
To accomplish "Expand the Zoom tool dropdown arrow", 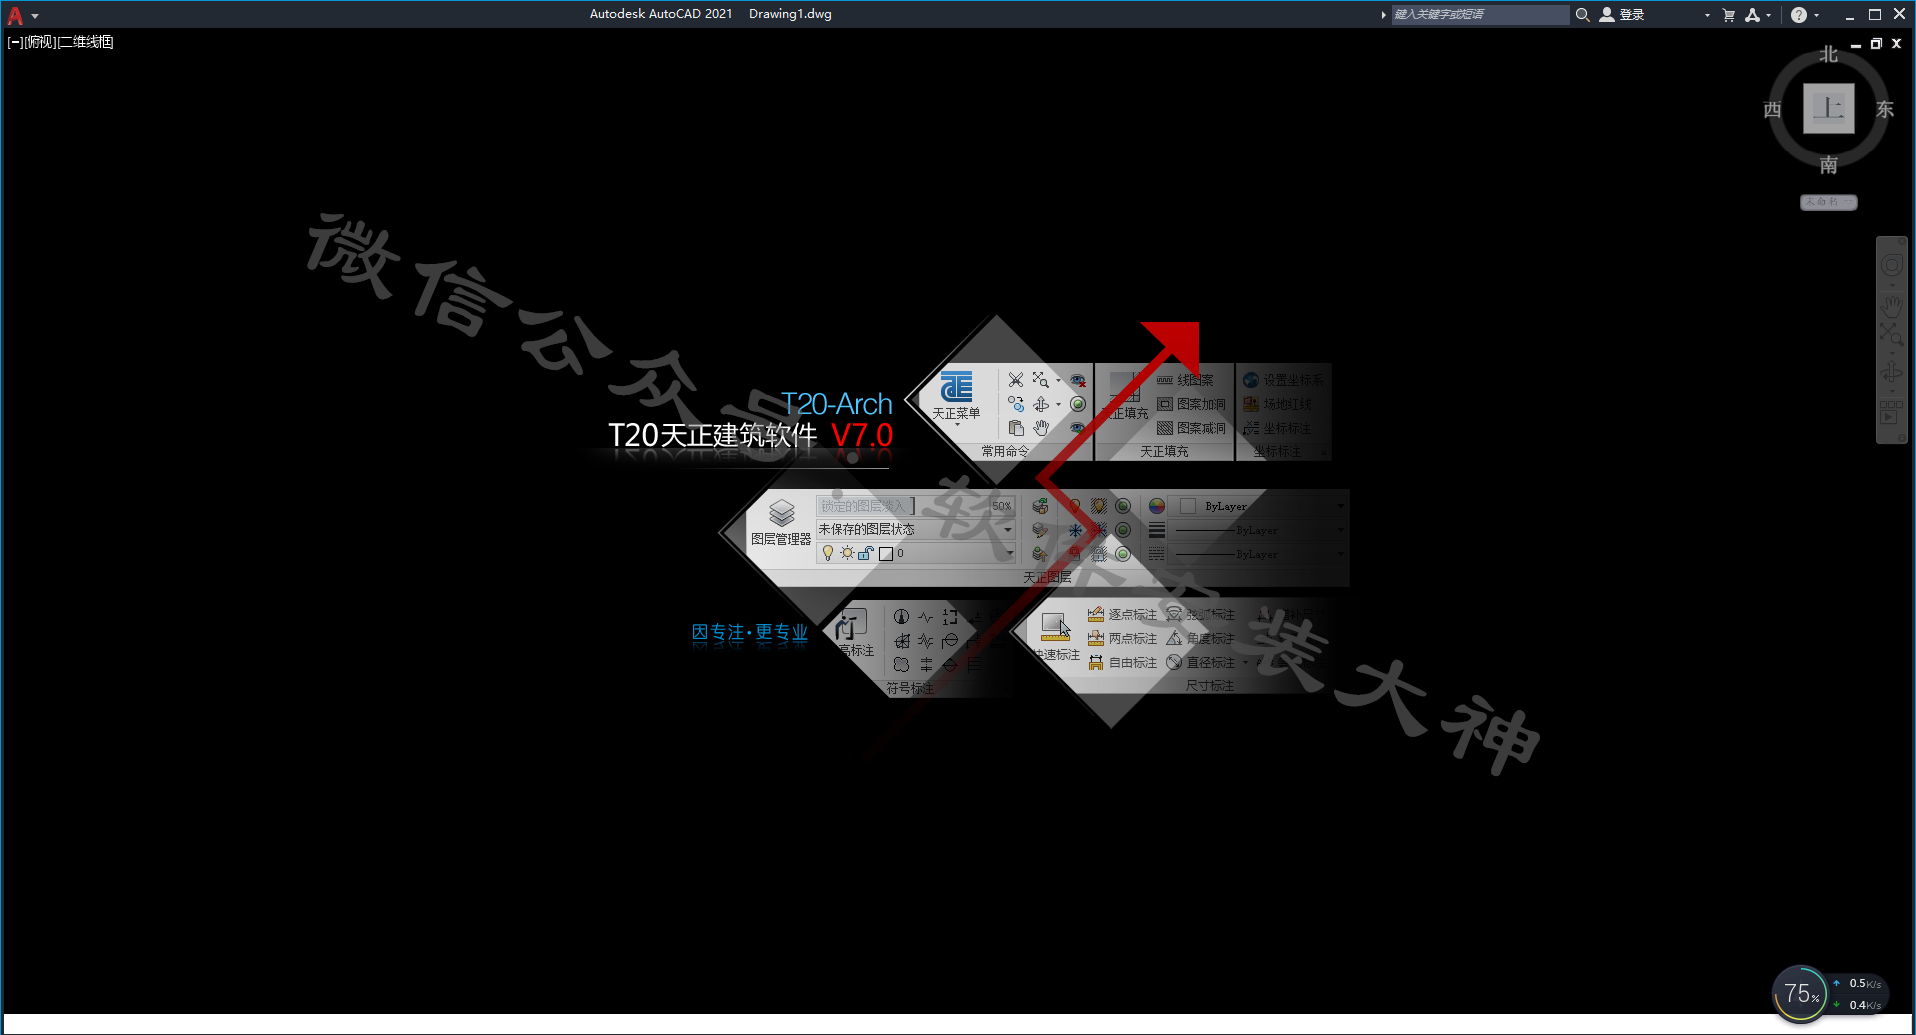I will 1892,353.
